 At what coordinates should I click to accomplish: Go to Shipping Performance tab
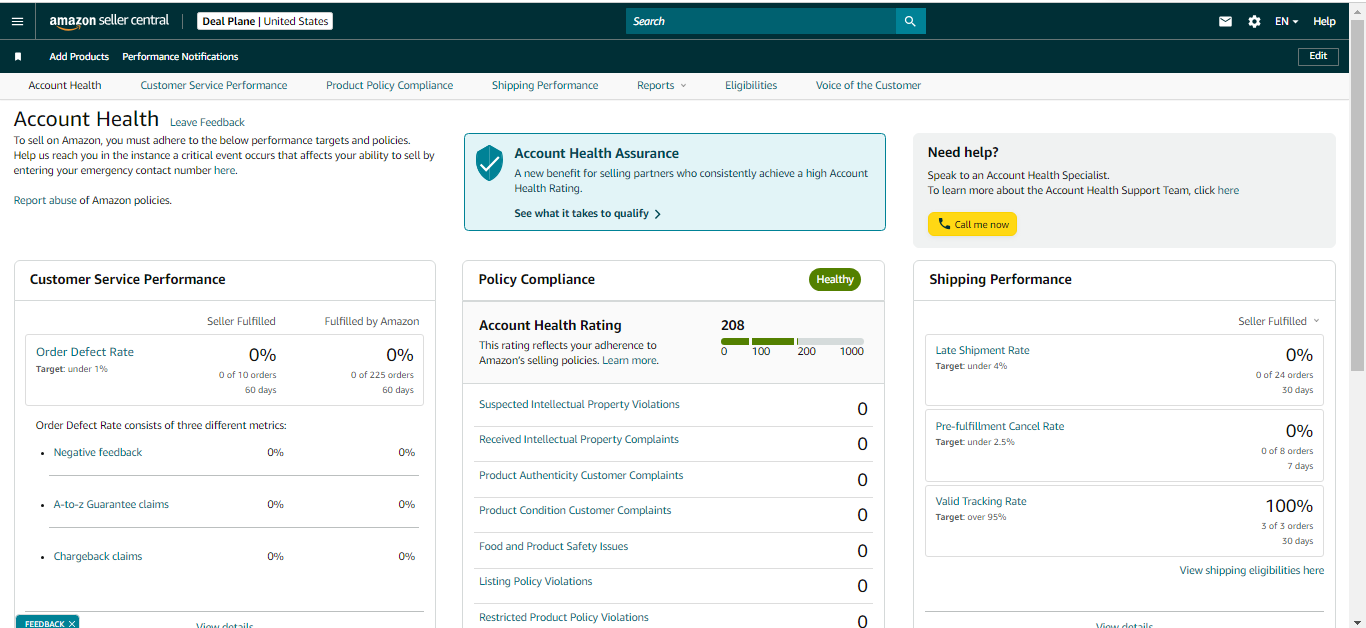tap(545, 86)
